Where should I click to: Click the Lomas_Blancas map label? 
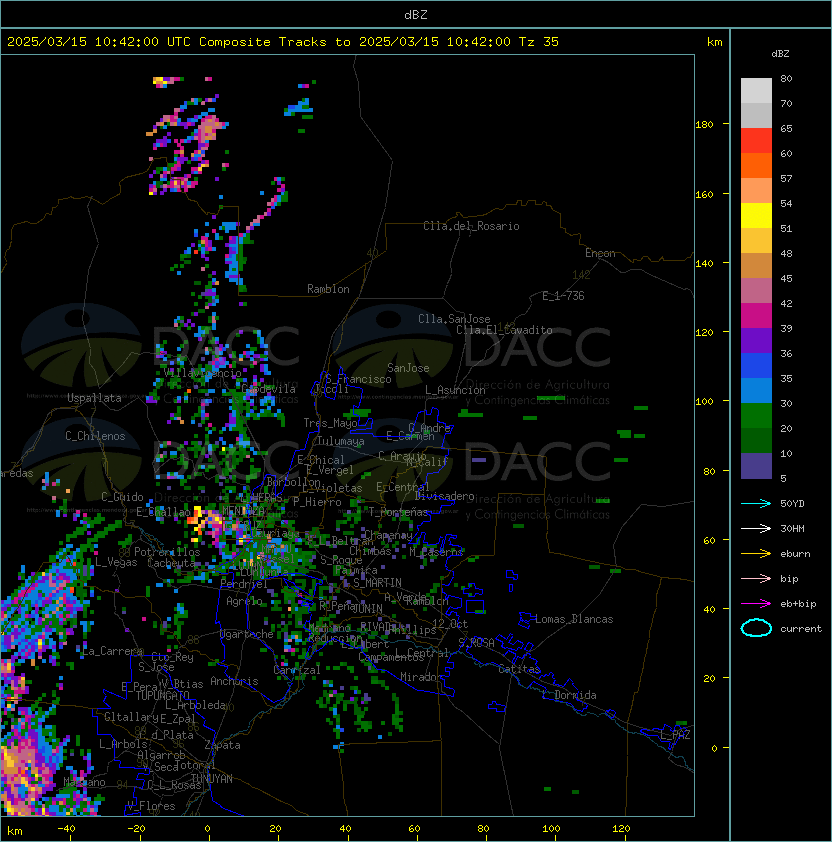(574, 619)
